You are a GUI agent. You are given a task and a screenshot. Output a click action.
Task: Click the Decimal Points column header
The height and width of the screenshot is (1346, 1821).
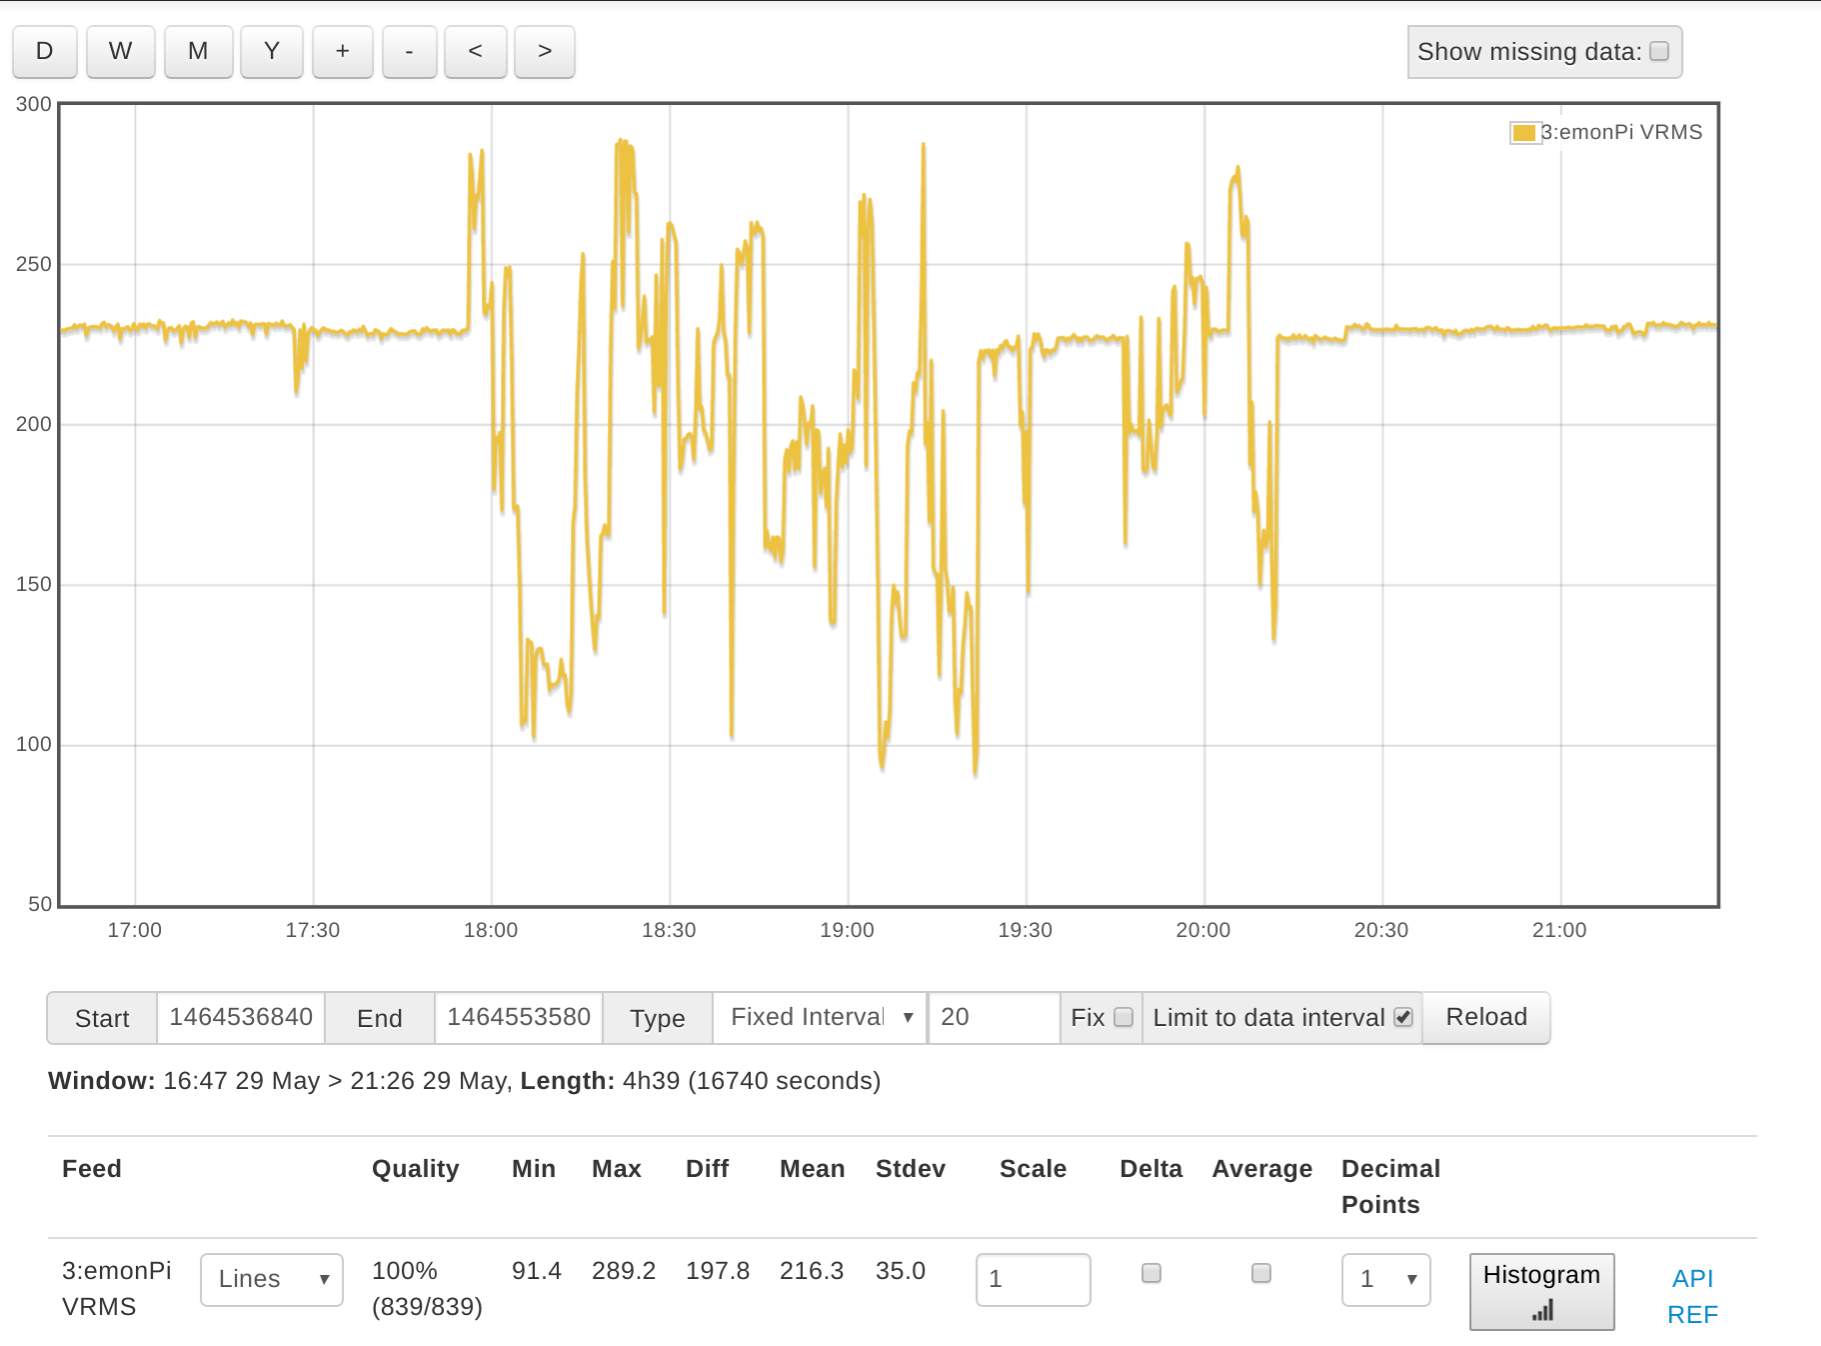tap(1390, 1187)
